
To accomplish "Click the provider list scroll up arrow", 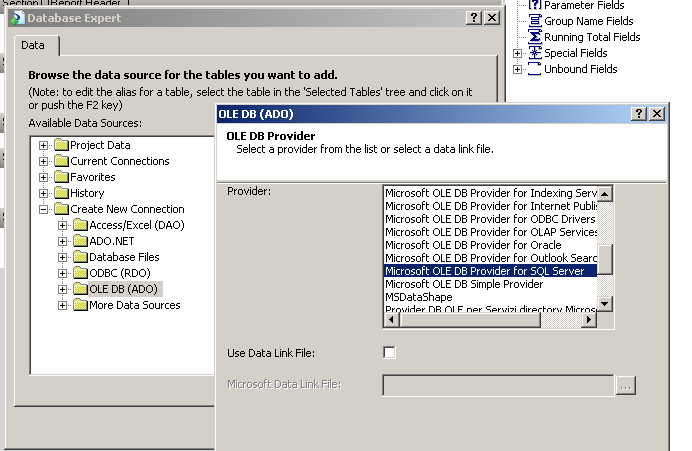I will tap(605, 194).
